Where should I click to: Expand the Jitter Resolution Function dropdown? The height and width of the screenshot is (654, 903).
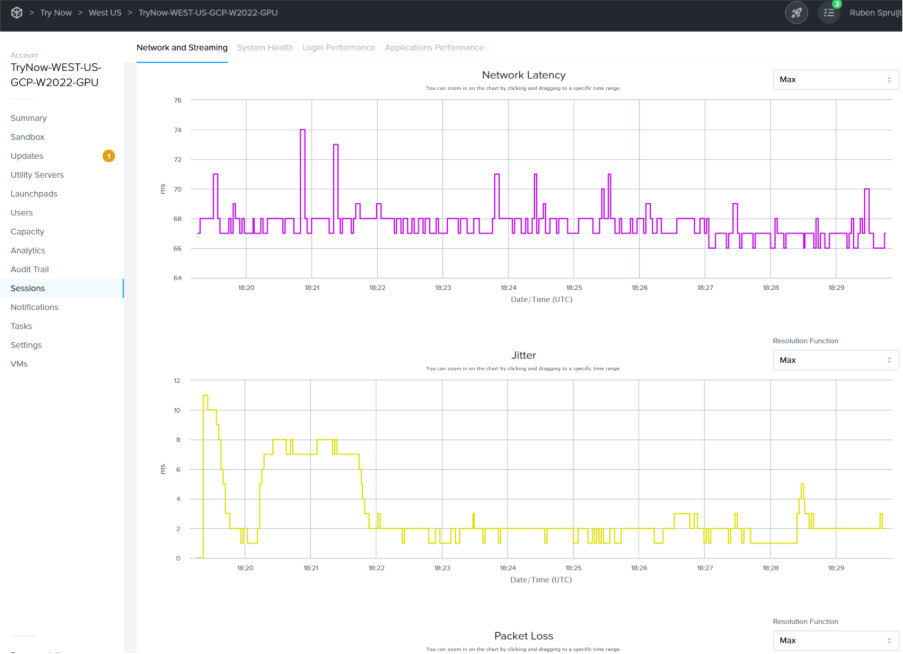pyautogui.click(x=835, y=360)
